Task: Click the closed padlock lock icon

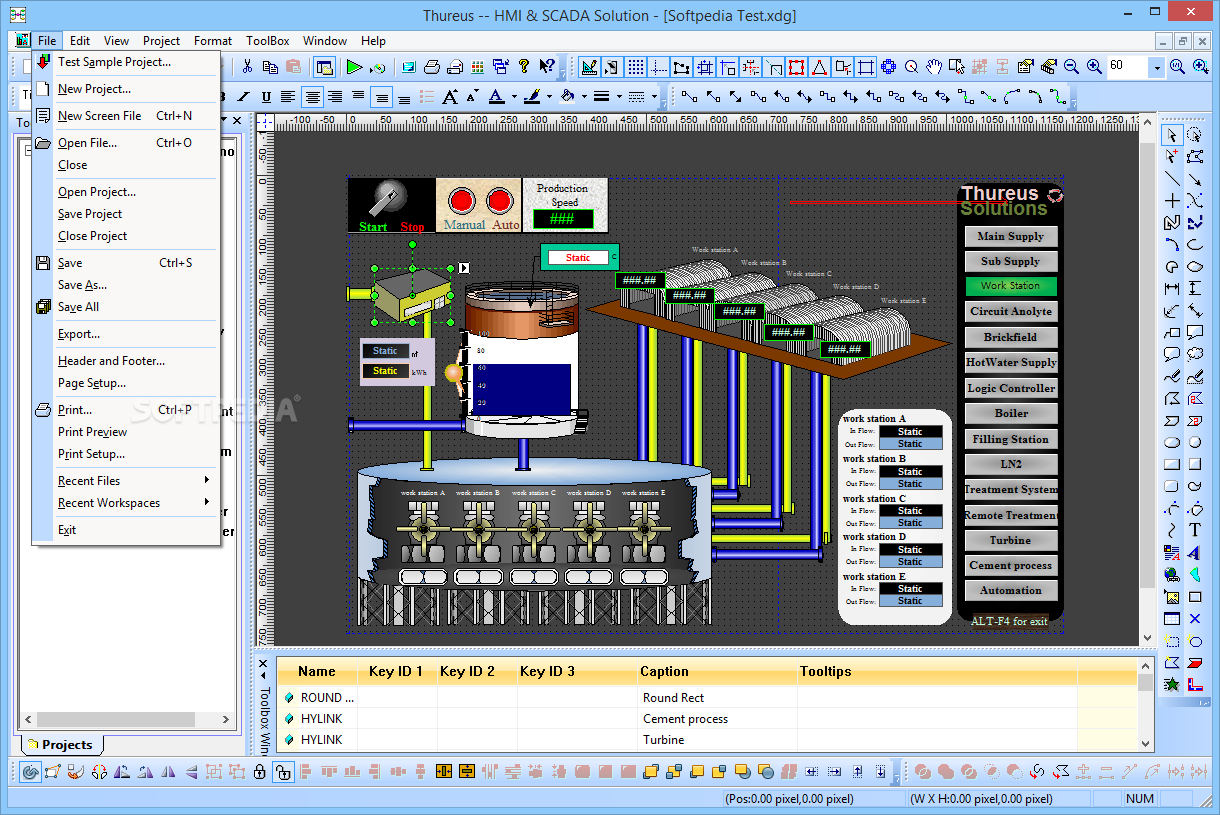Action: (259, 772)
